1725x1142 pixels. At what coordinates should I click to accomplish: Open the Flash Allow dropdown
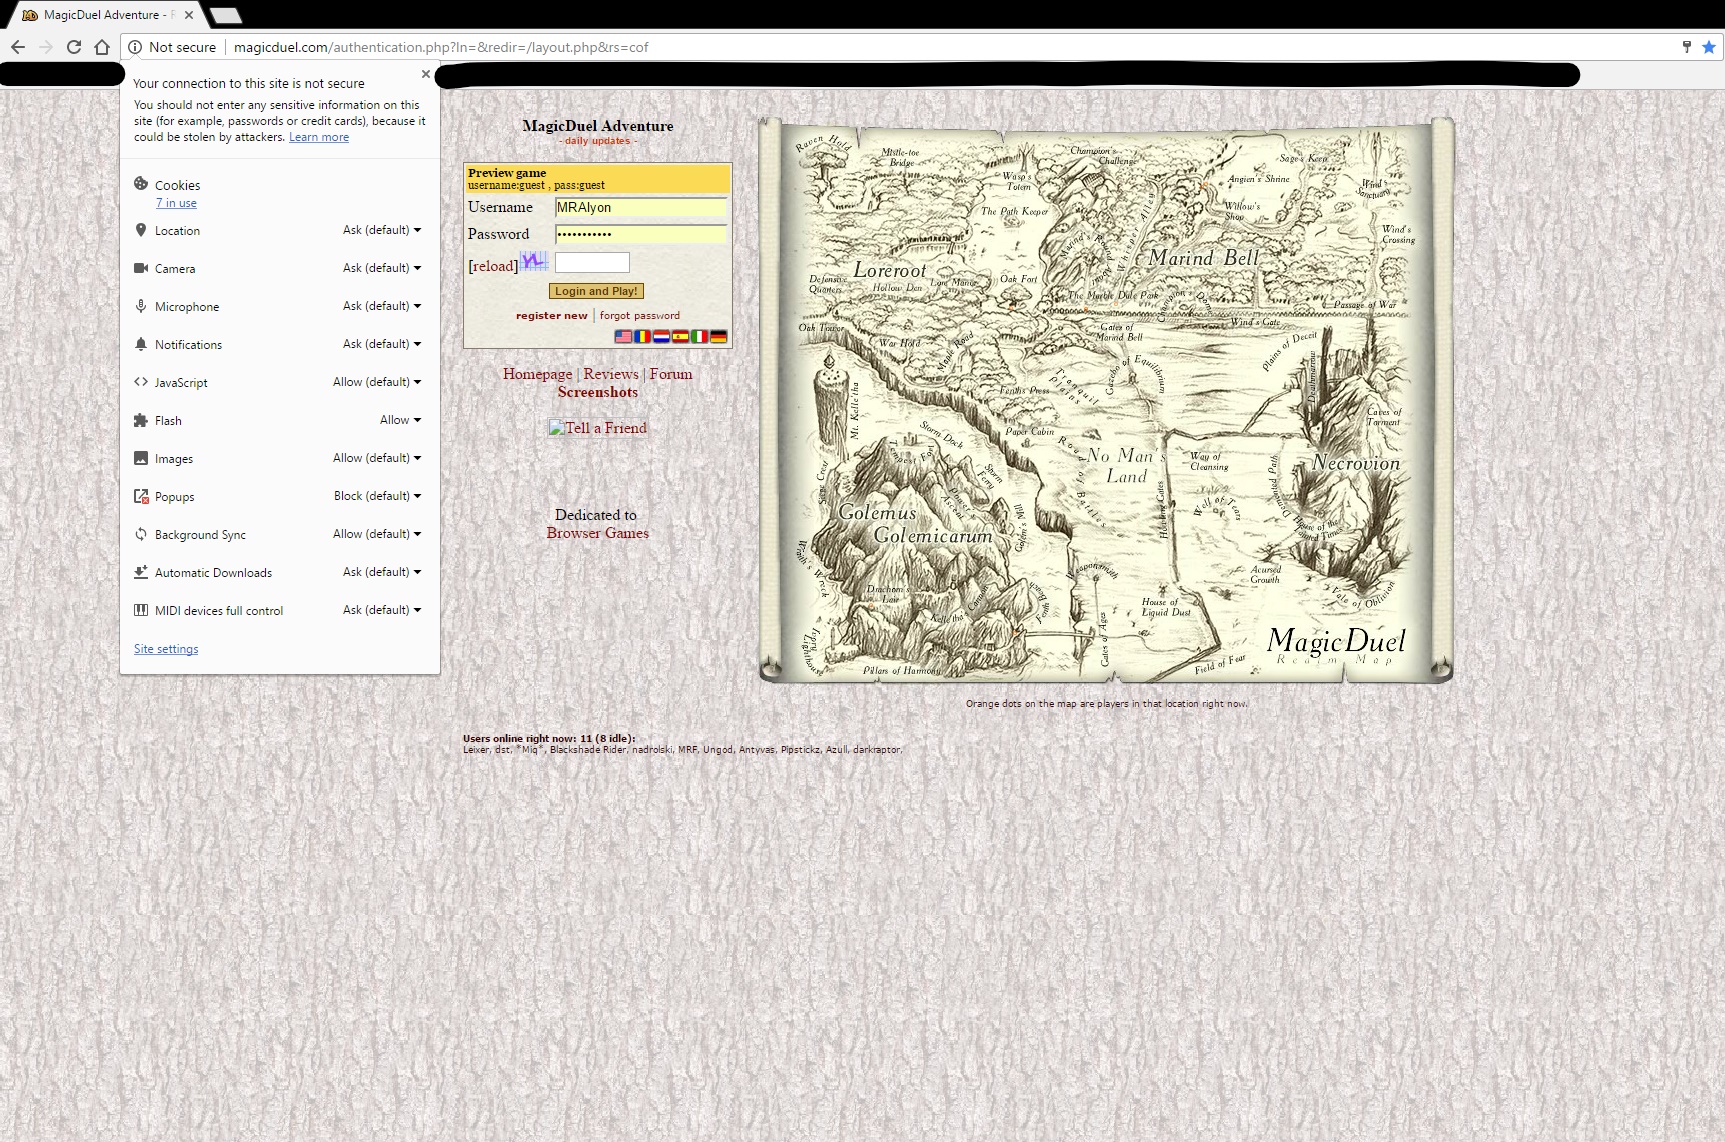(400, 420)
